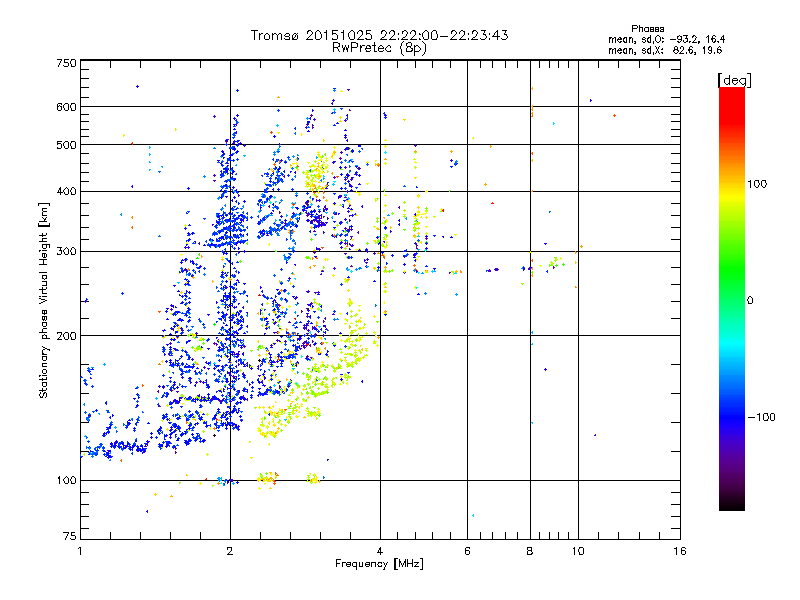Click the y-axis tick label '600'
This screenshot has height=600, width=800.
[66, 107]
